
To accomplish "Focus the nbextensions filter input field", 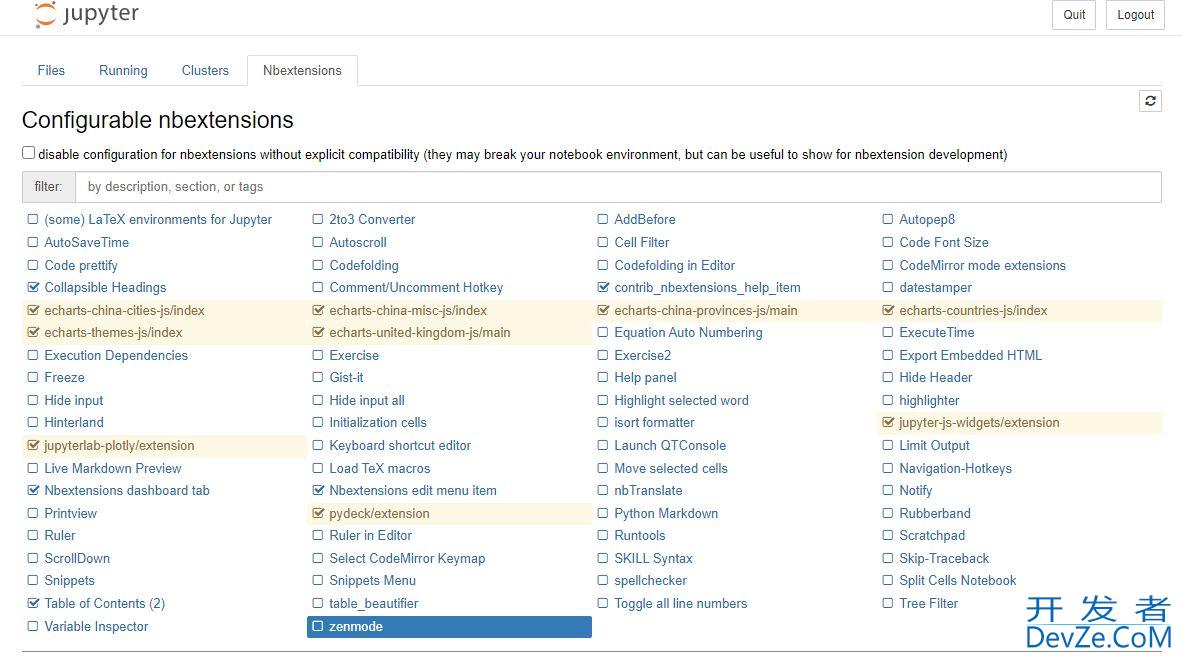I will point(617,187).
